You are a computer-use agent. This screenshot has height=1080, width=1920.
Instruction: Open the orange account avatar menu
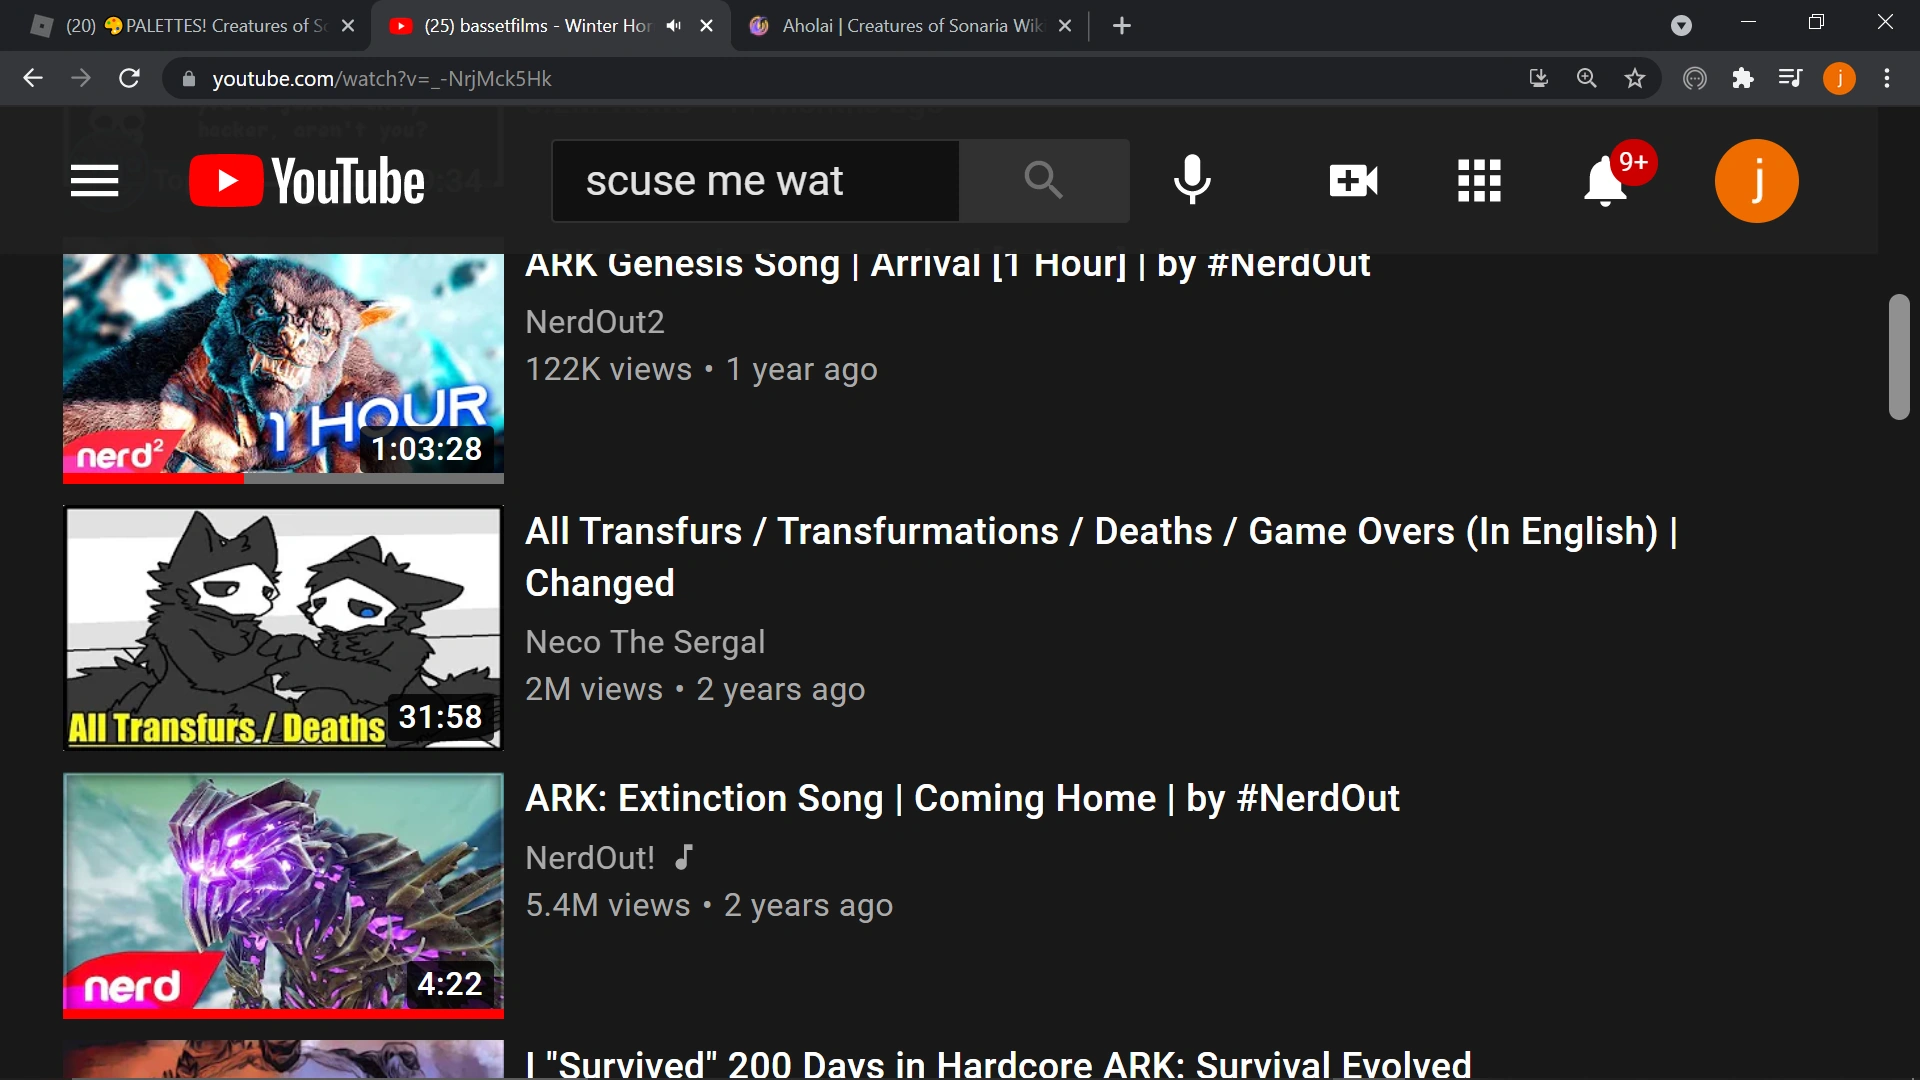coord(1756,181)
